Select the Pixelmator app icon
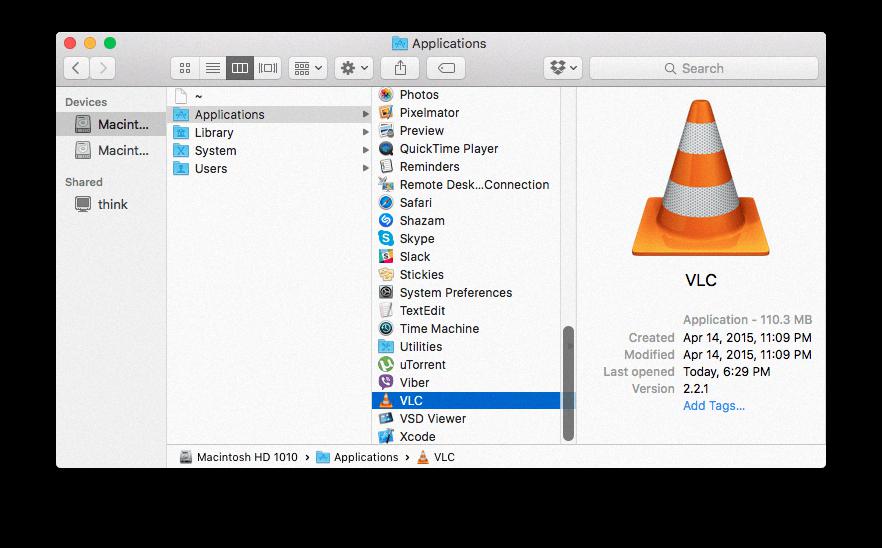 pos(386,113)
